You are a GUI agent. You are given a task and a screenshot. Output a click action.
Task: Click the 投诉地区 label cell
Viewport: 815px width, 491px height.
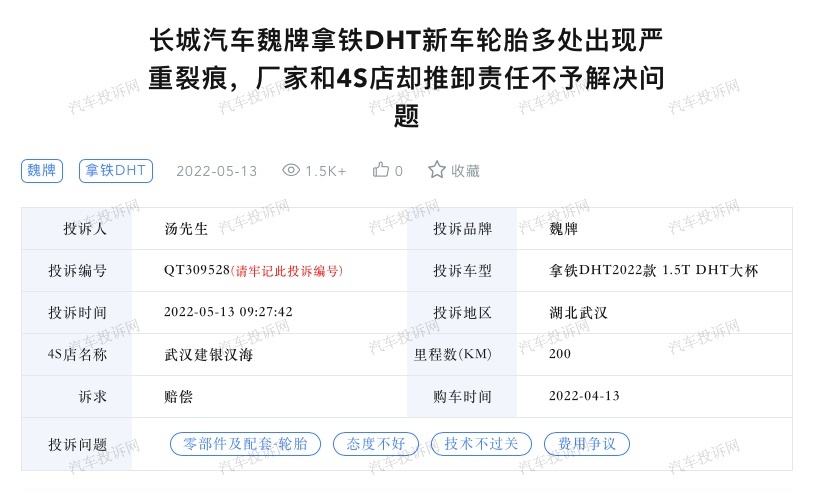[x=462, y=313]
